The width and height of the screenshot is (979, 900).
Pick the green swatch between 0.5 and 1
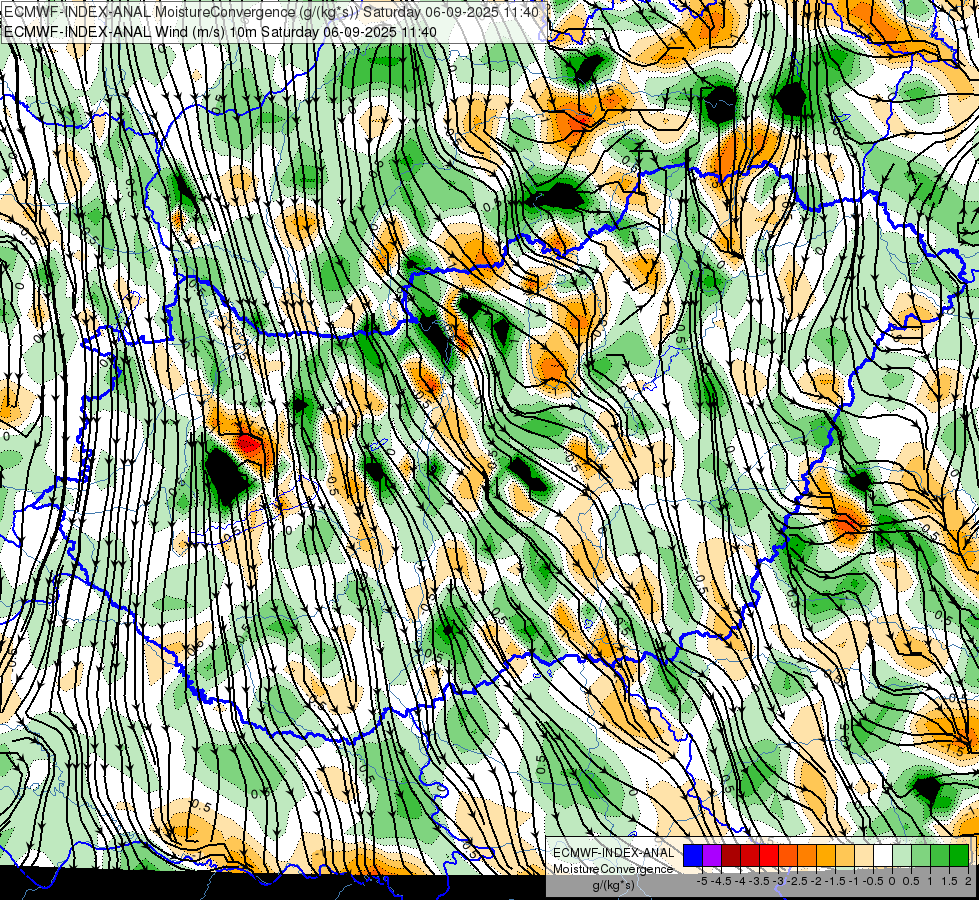[x=921, y=855]
